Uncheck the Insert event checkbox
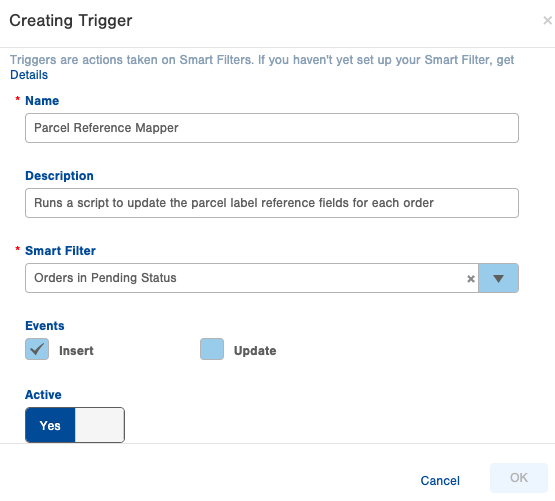Image resolution: width=555 pixels, height=501 pixels. tap(37, 349)
